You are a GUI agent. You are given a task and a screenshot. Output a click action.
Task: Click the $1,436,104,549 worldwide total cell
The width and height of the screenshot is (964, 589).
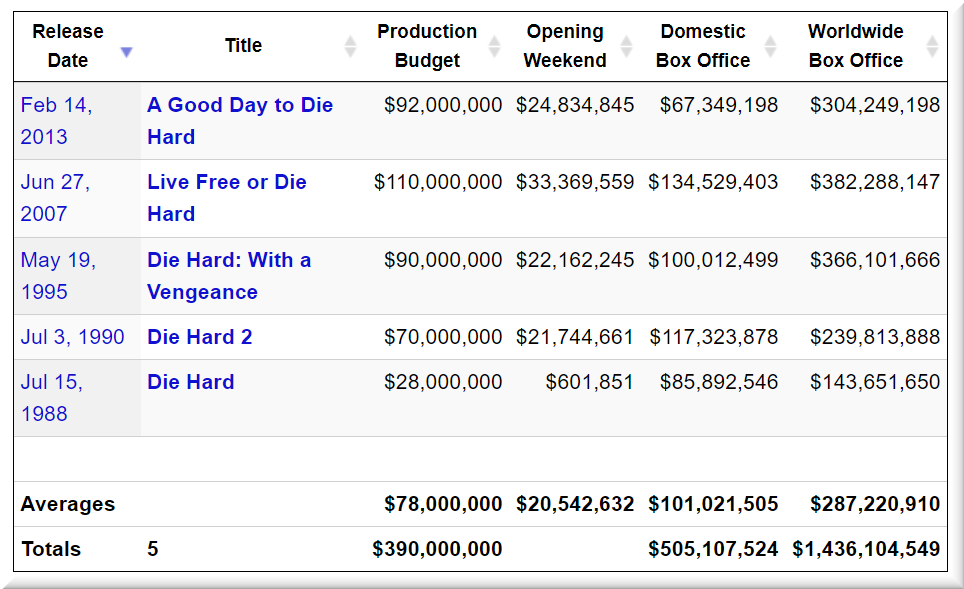pyautogui.click(x=866, y=549)
